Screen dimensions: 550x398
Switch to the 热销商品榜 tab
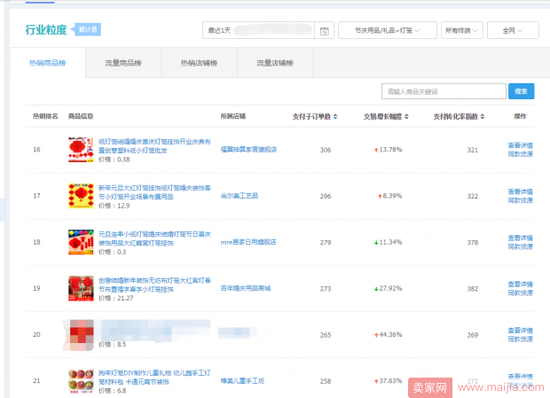click(48, 63)
